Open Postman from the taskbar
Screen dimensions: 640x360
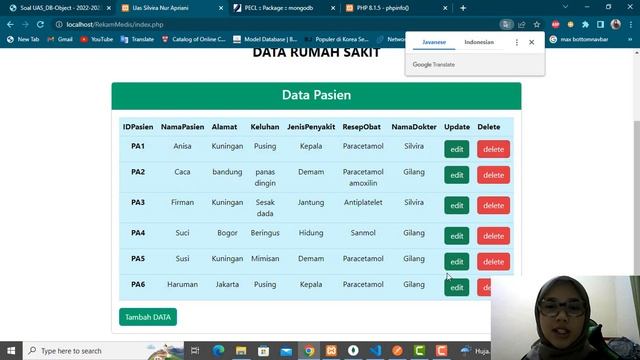(x=397, y=351)
